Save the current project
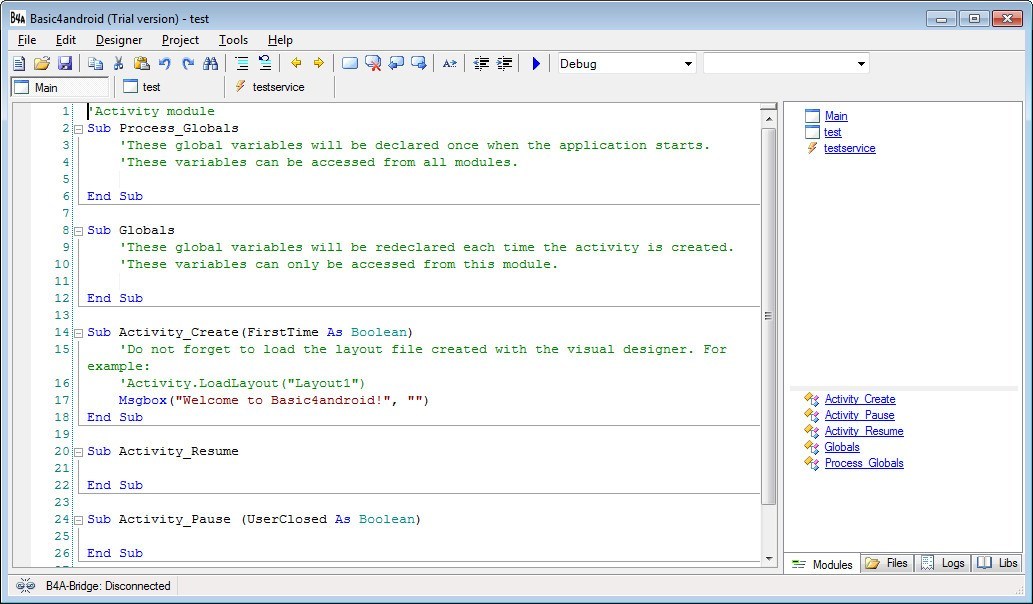1033x604 pixels. [x=63, y=62]
